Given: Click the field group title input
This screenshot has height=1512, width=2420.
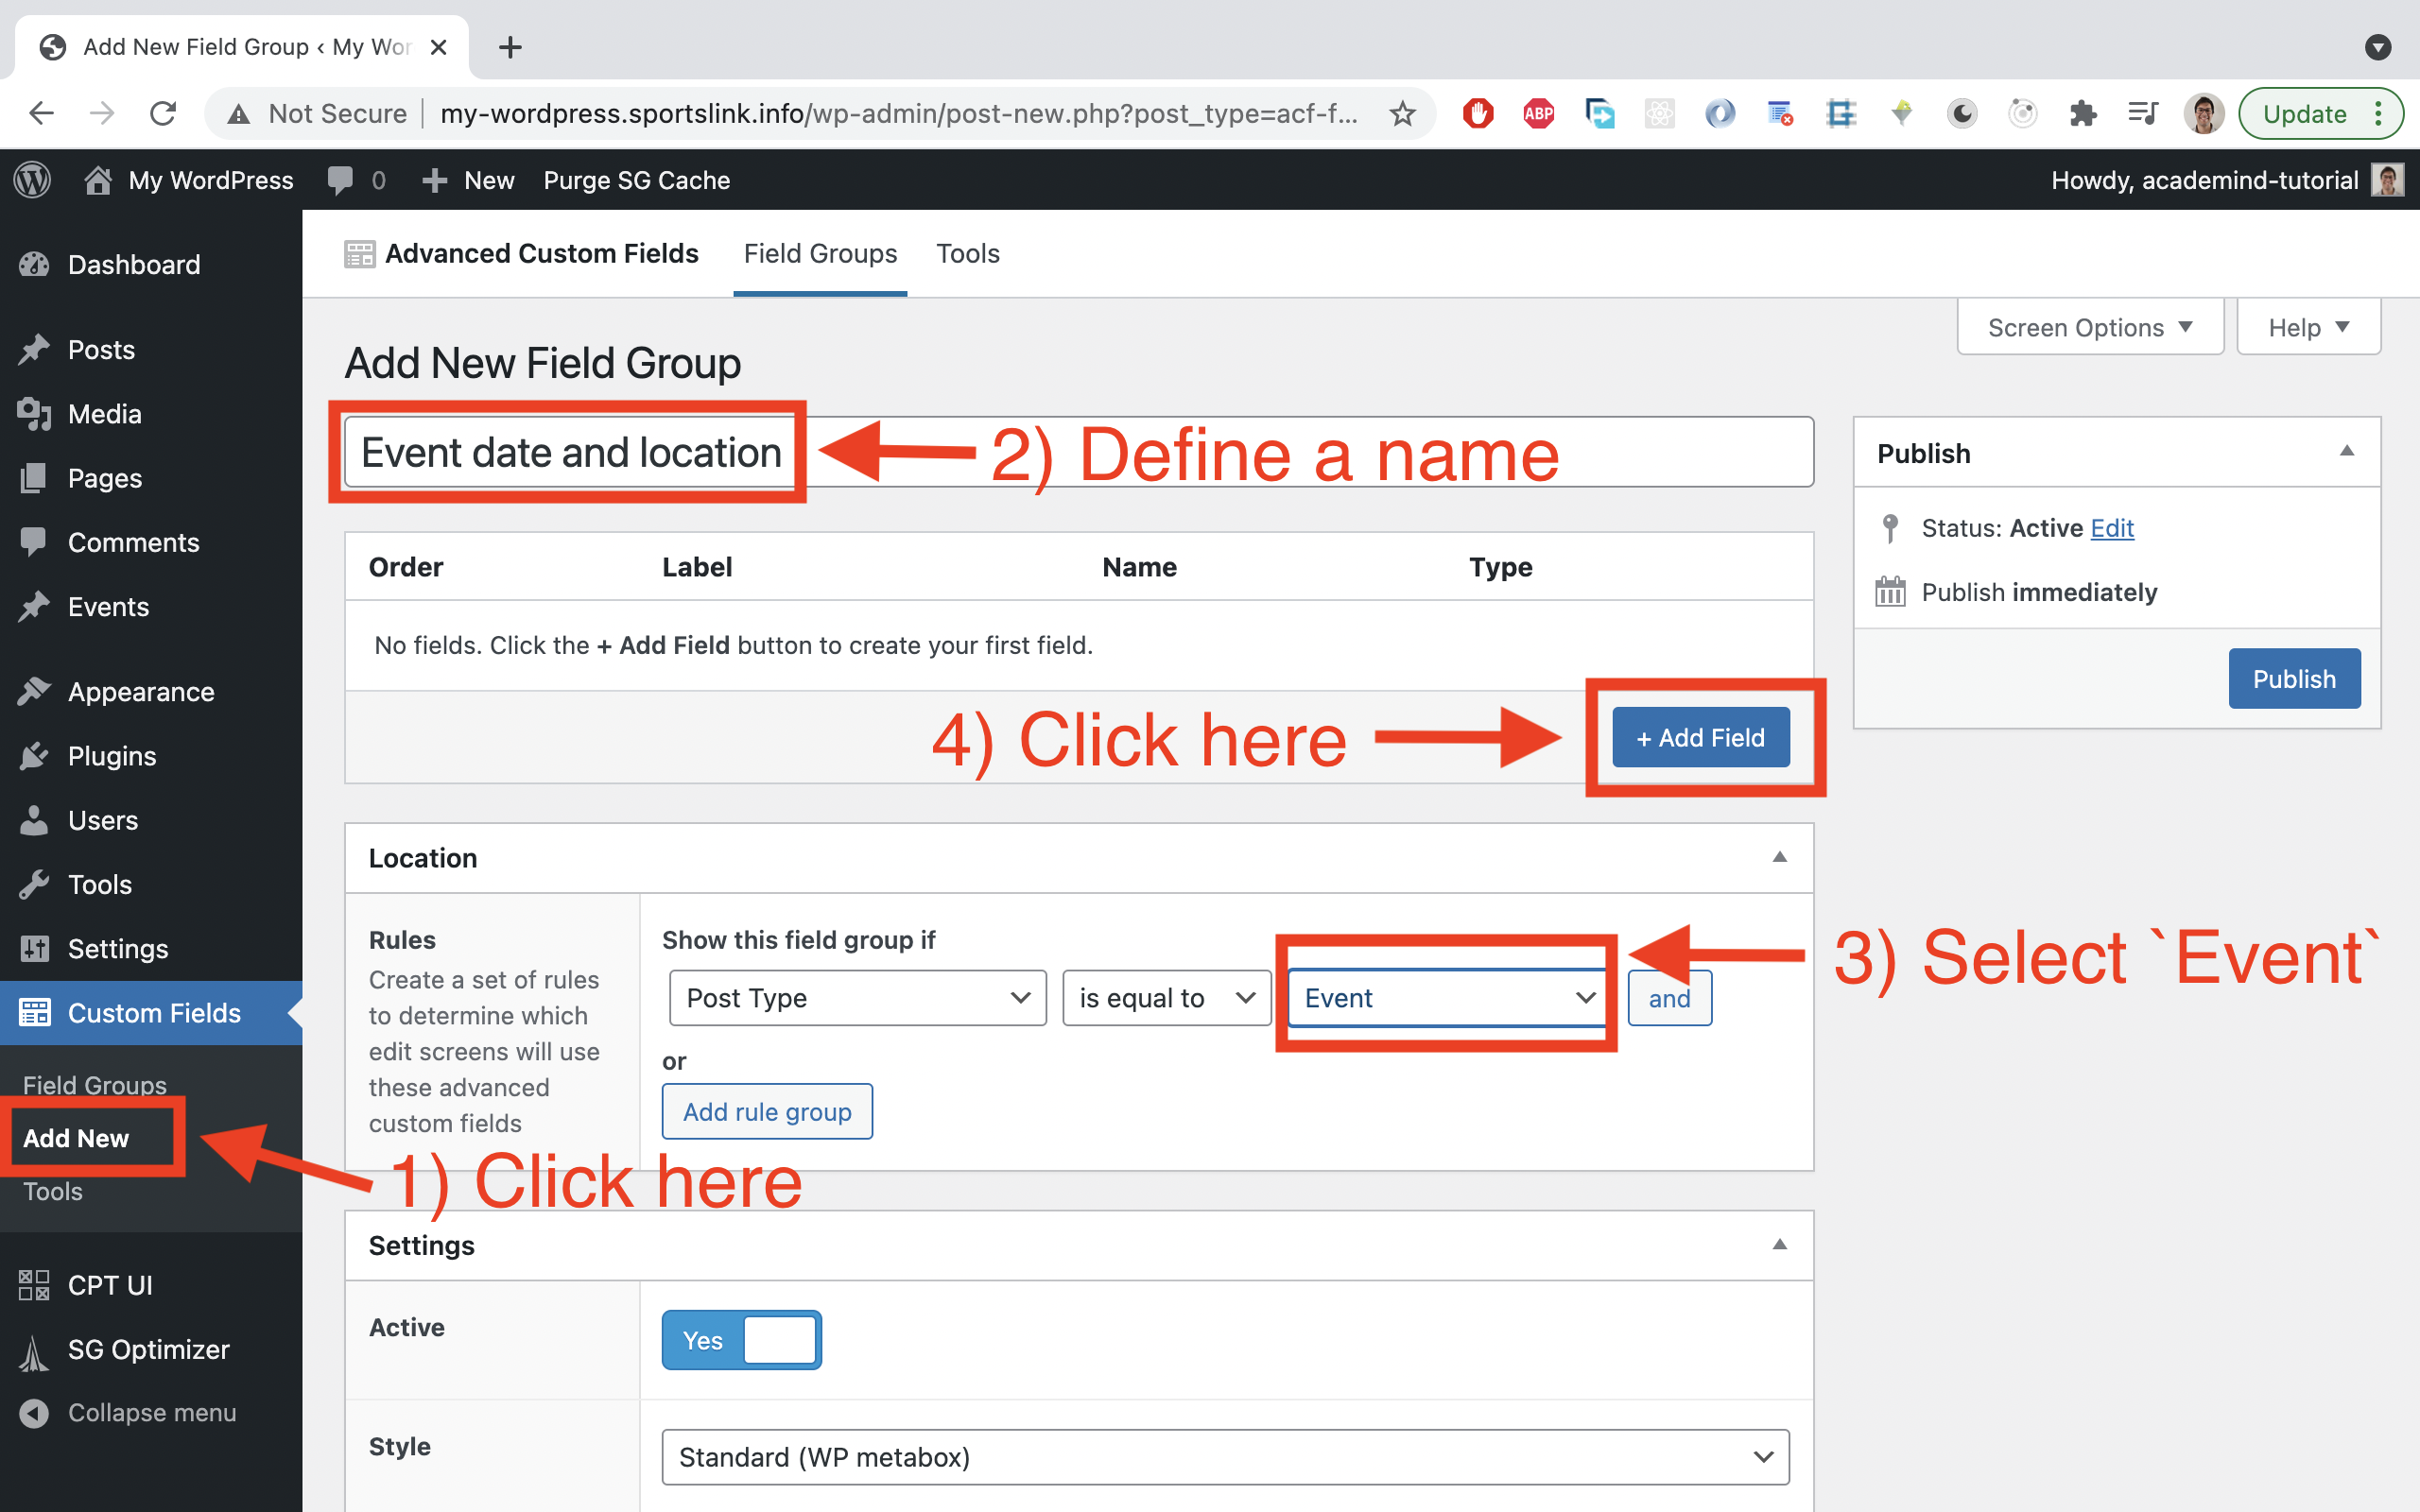Looking at the screenshot, I should click(570, 452).
